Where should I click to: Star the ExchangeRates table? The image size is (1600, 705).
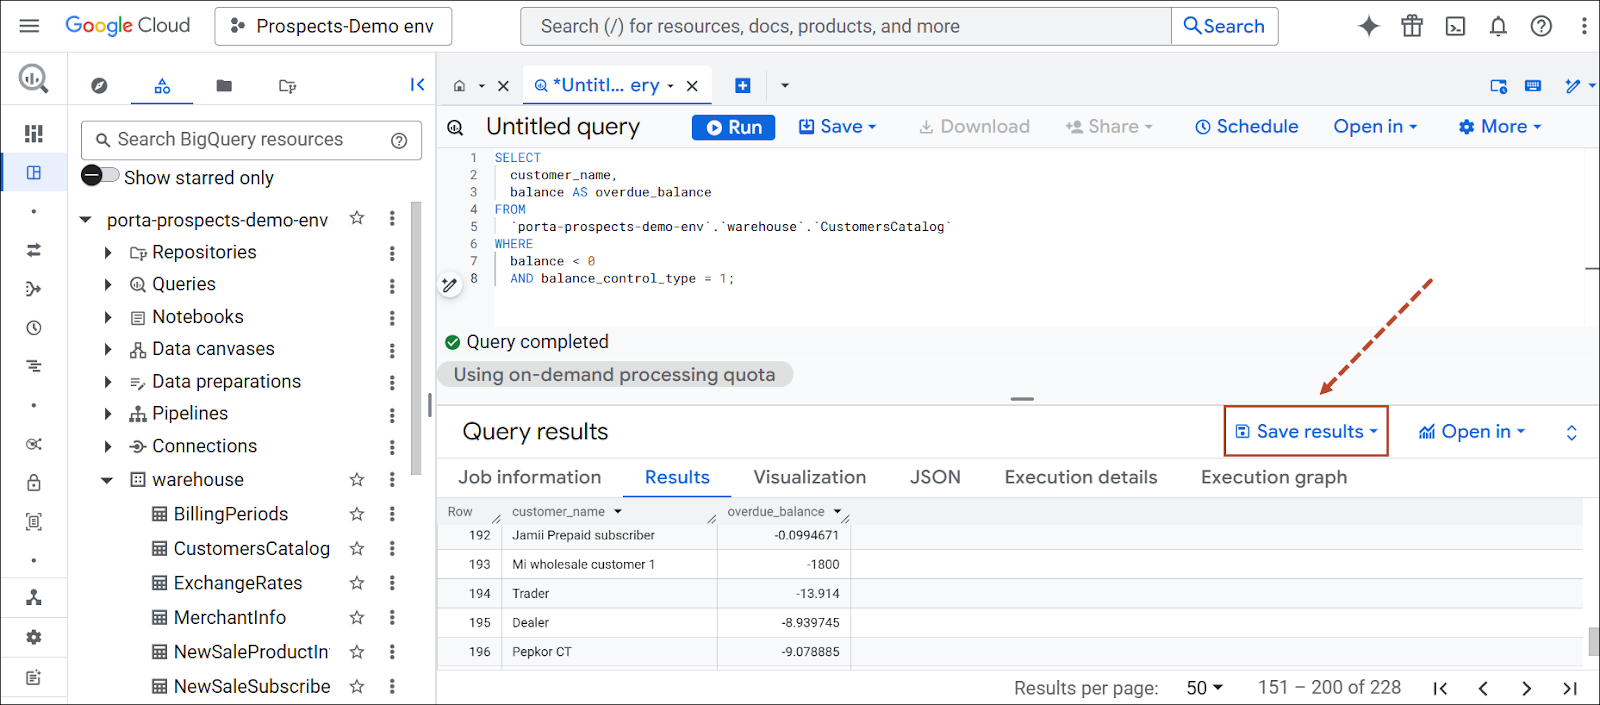[x=356, y=583]
